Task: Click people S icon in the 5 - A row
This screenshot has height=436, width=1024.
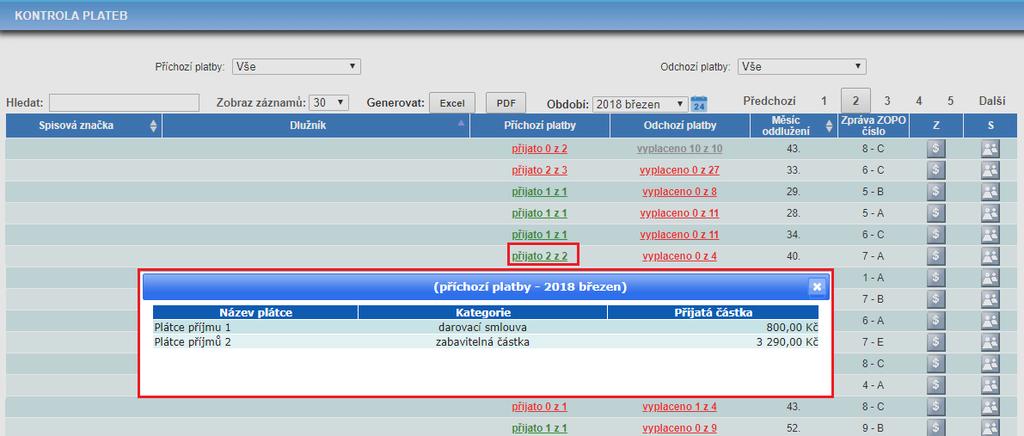Action: coord(990,213)
